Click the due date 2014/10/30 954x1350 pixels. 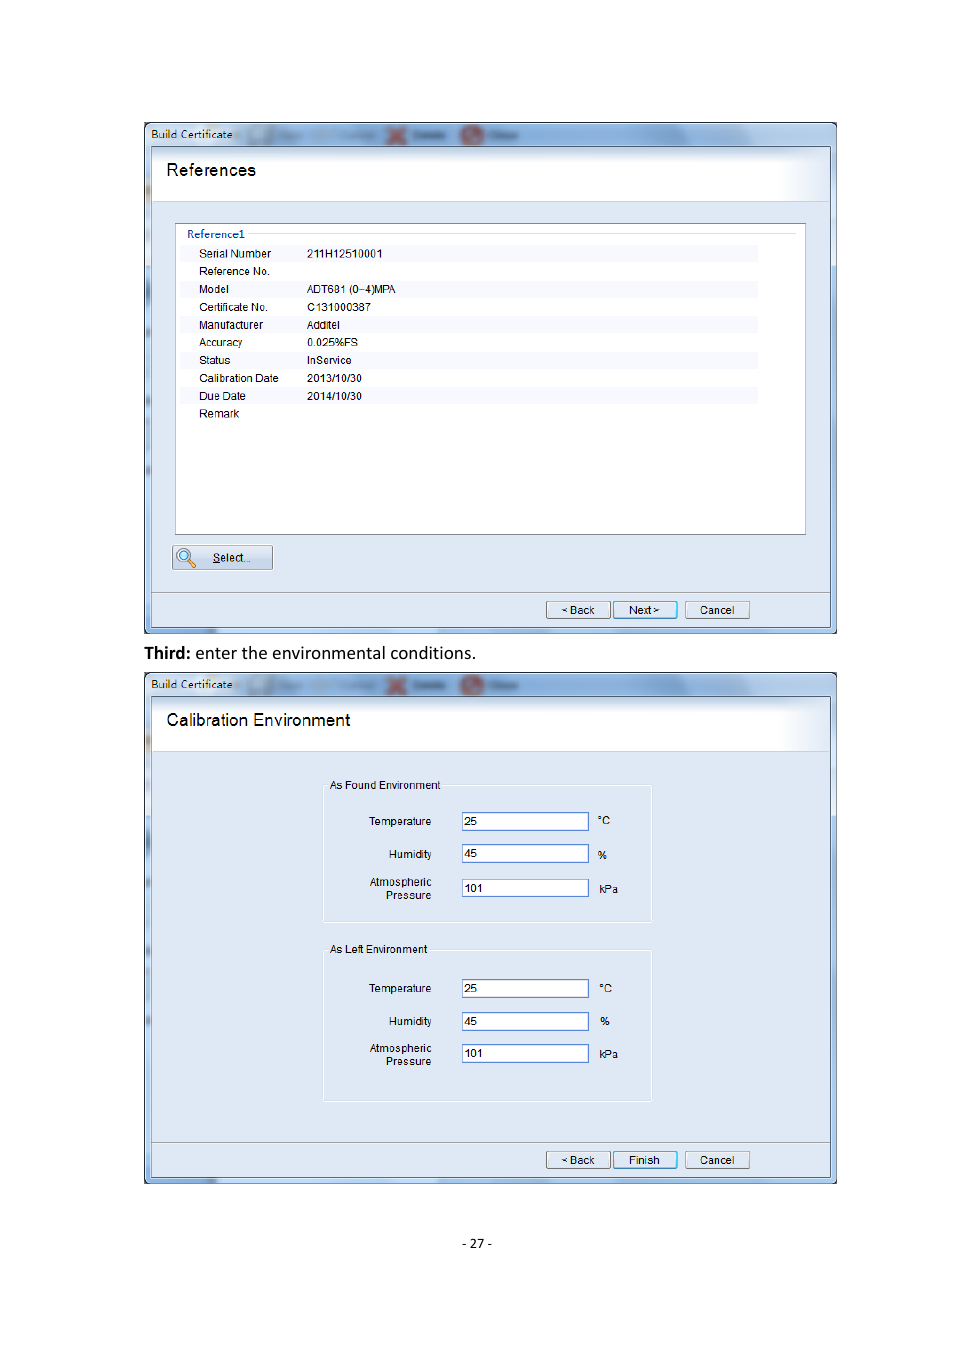(334, 397)
